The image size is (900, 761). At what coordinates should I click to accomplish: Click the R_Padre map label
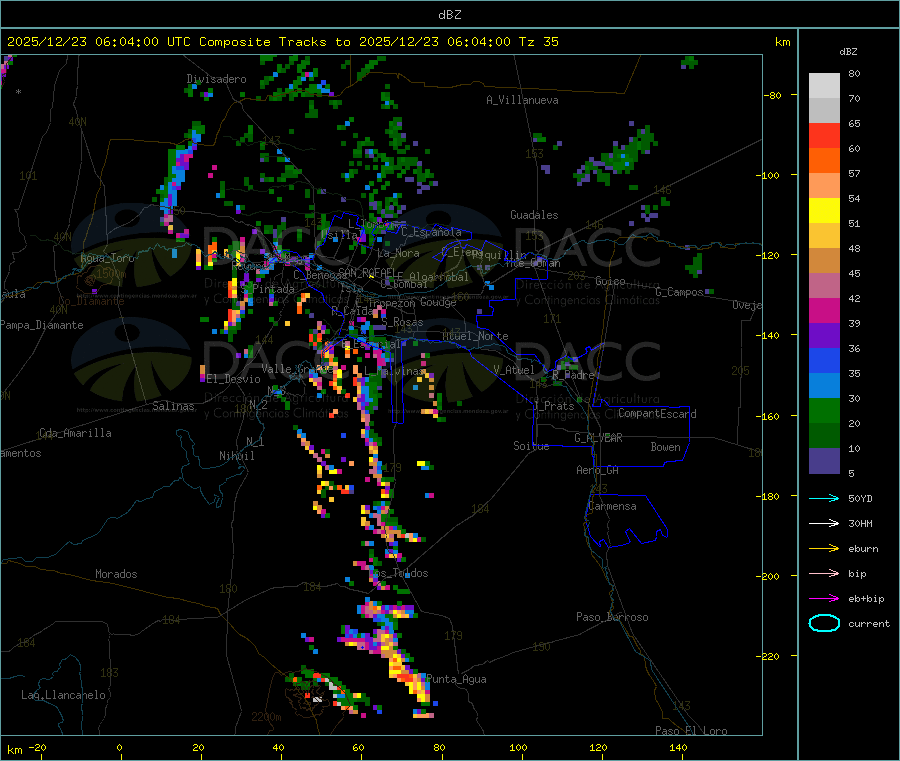pos(573,375)
